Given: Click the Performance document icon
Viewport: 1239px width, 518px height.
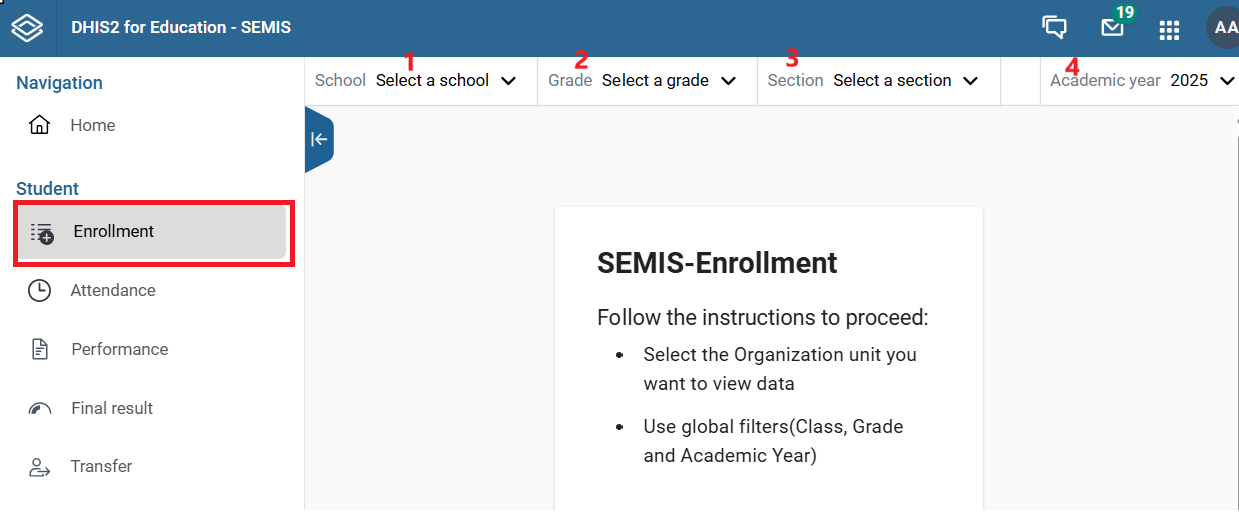Looking at the screenshot, I should tap(39, 349).
